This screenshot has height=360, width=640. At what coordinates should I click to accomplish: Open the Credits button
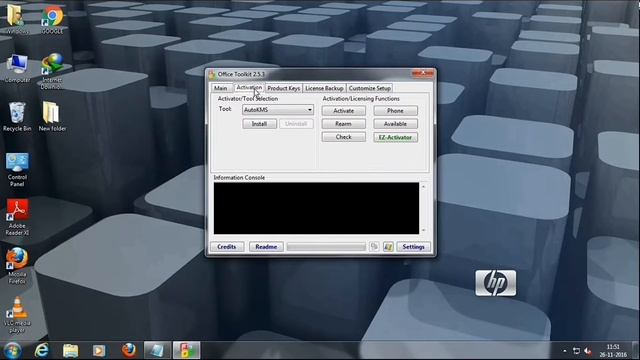coord(227,247)
